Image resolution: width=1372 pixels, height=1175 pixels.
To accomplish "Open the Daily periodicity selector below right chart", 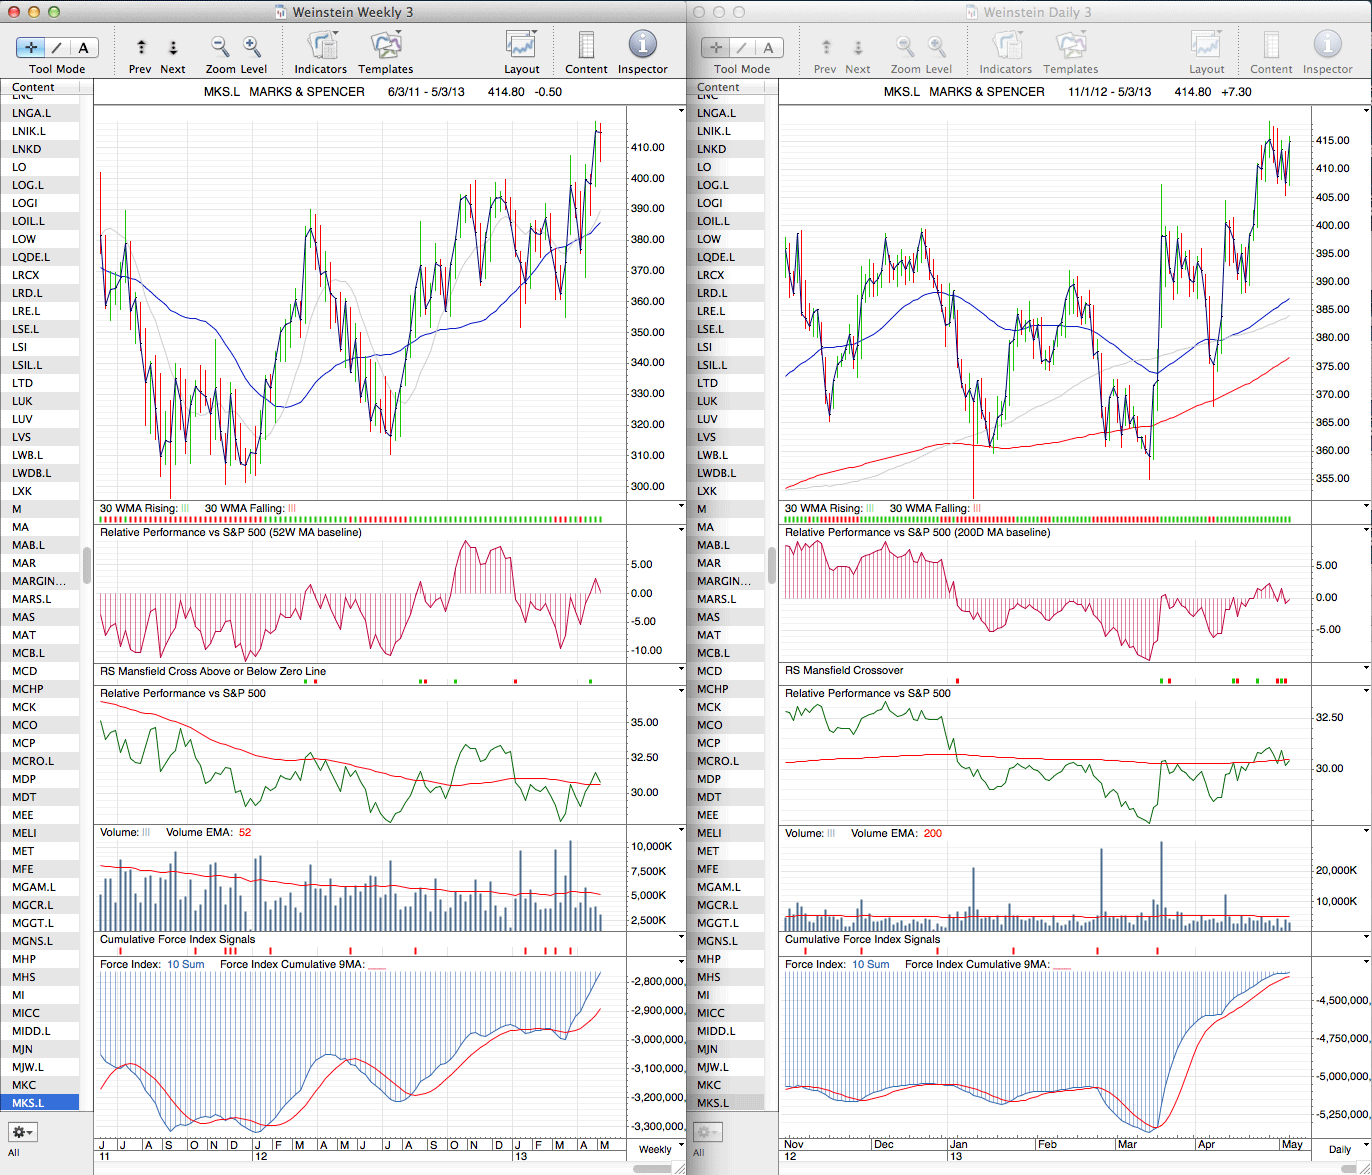I will (x=1340, y=1149).
